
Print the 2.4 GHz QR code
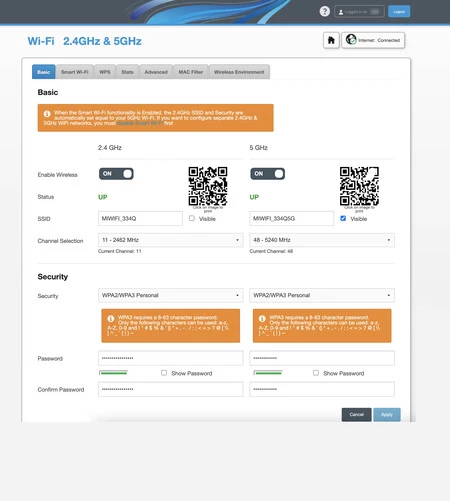[x=208, y=186]
